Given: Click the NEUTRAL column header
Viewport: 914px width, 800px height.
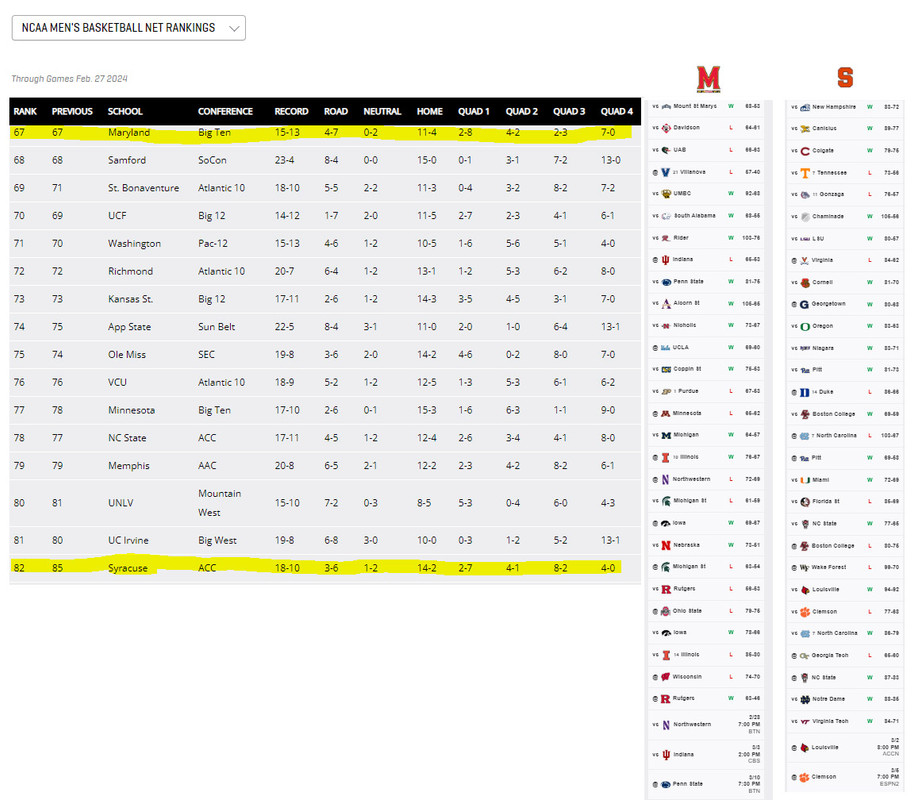Looking at the screenshot, I should (382, 111).
